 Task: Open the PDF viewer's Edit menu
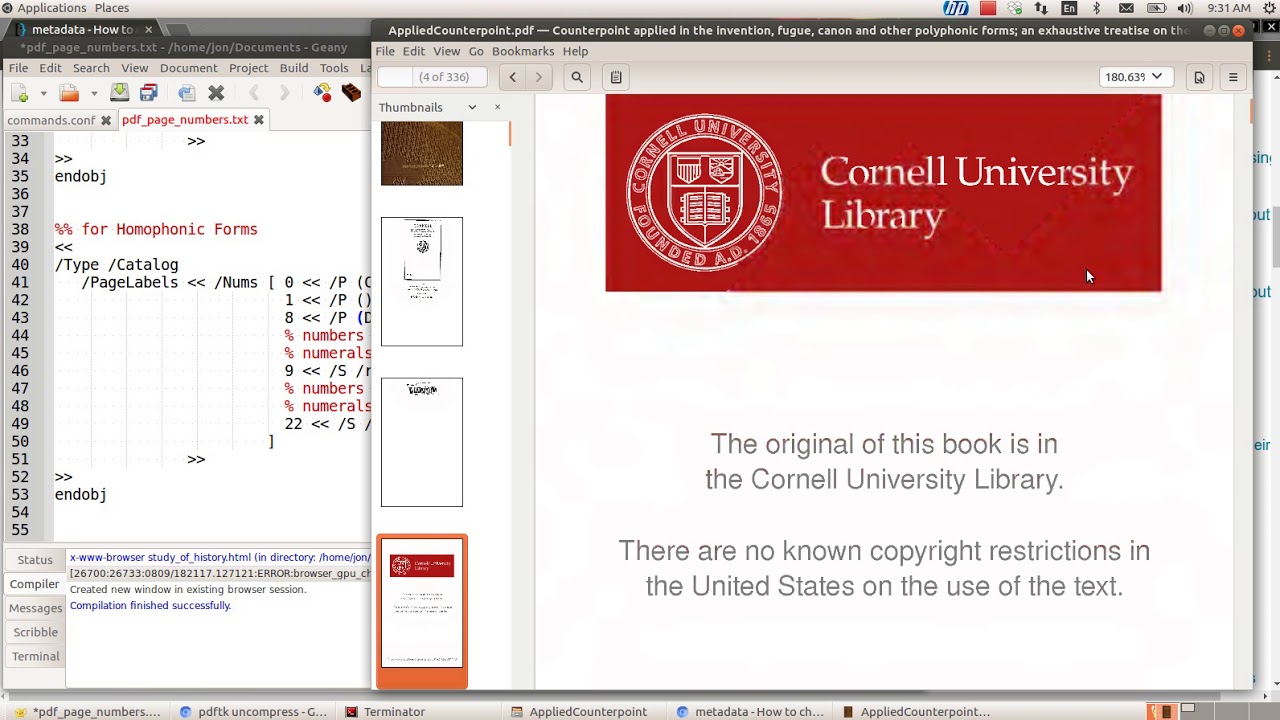pyautogui.click(x=414, y=51)
